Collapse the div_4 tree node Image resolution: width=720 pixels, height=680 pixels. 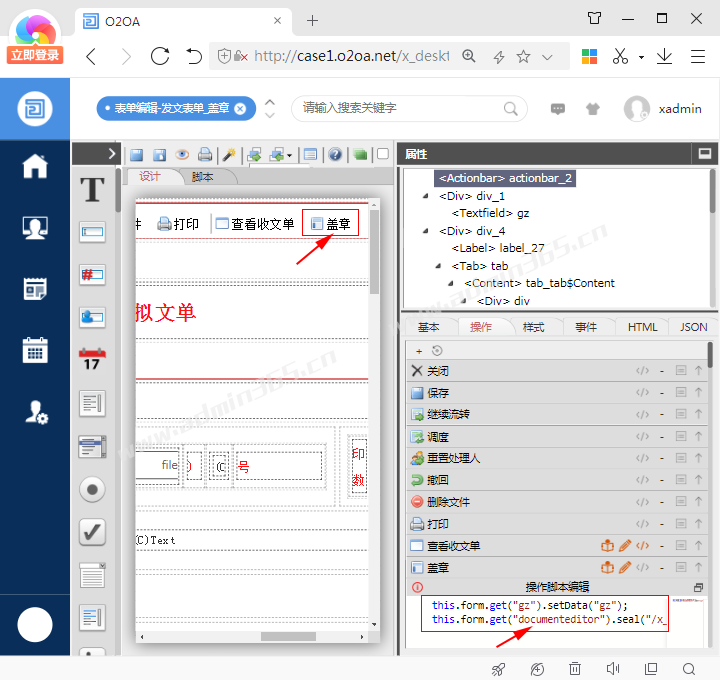pyautogui.click(x=426, y=231)
